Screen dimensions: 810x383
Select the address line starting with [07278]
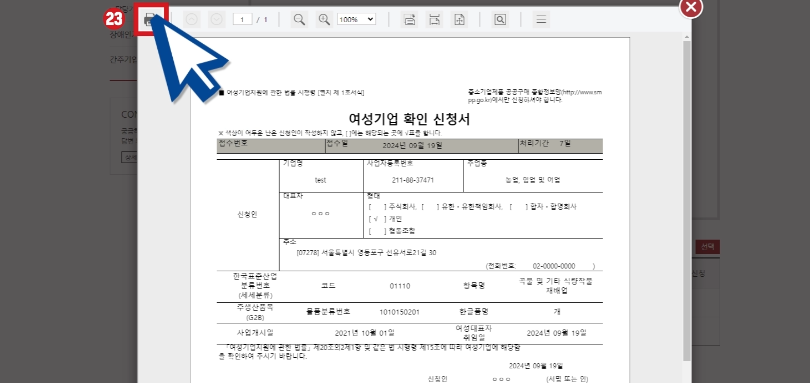pos(366,253)
